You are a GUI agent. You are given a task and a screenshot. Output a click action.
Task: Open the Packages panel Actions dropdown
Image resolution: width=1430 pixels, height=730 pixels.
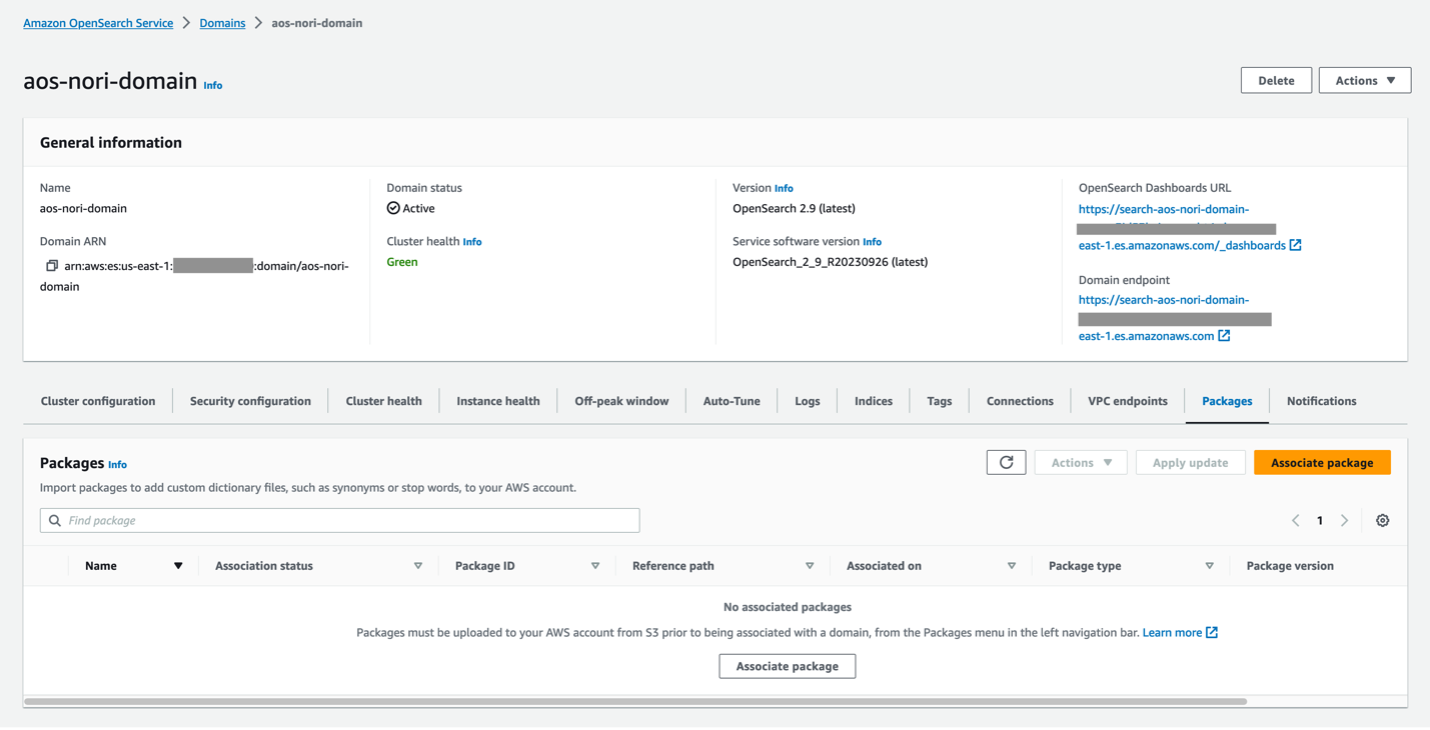tap(1081, 462)
